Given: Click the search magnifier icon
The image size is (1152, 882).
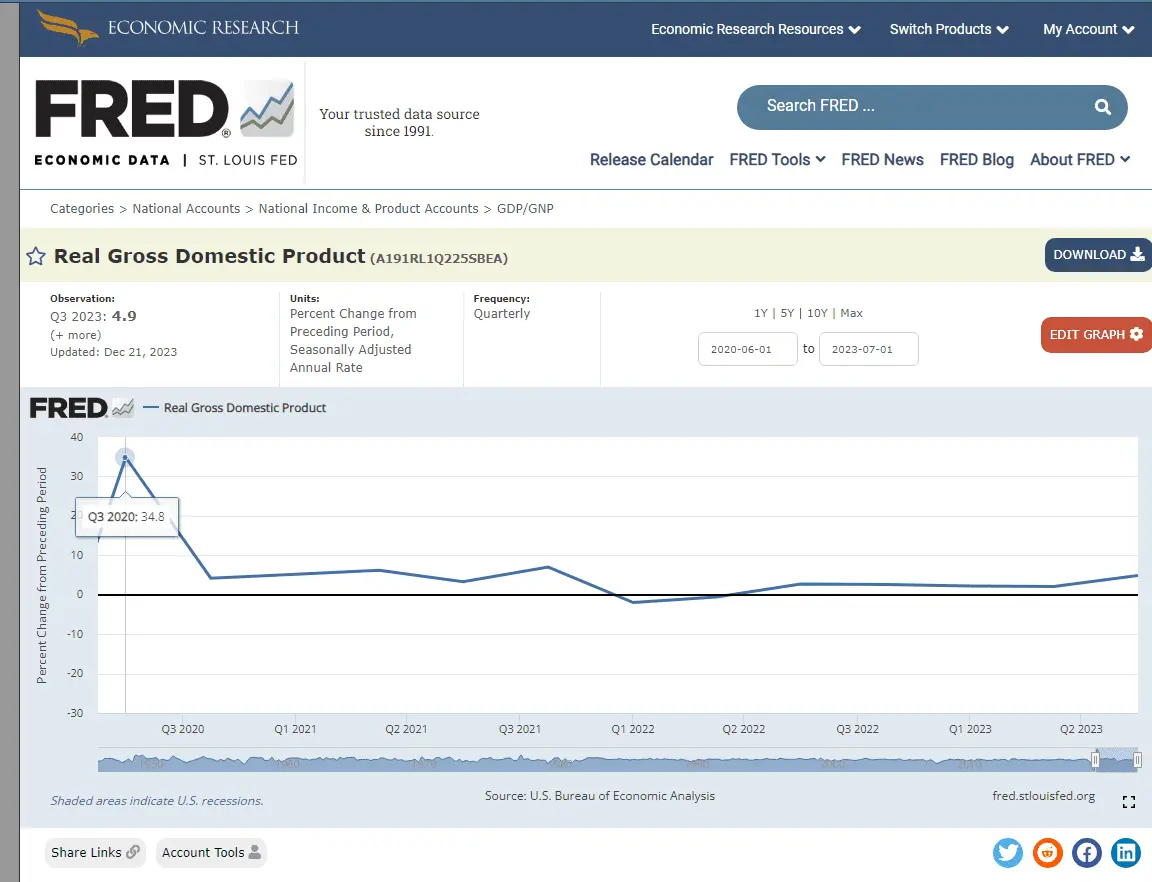Looking at the screenshot, I should point(1102,107).
